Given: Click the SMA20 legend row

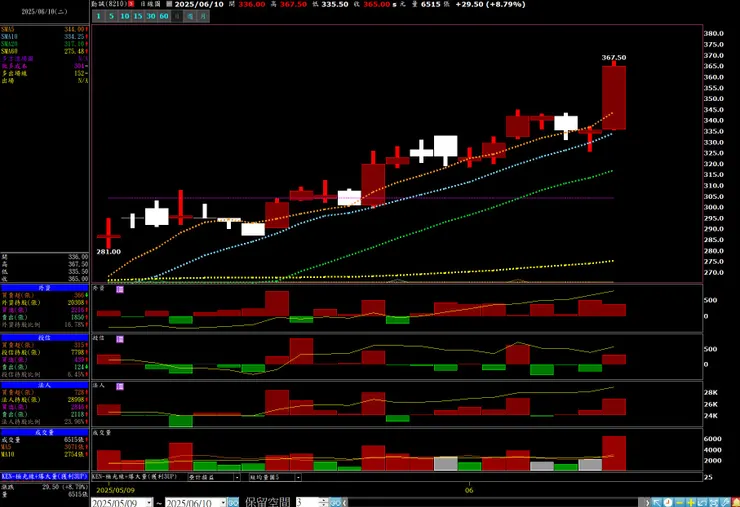Looking at the screenshot, I should coord(44,44).
